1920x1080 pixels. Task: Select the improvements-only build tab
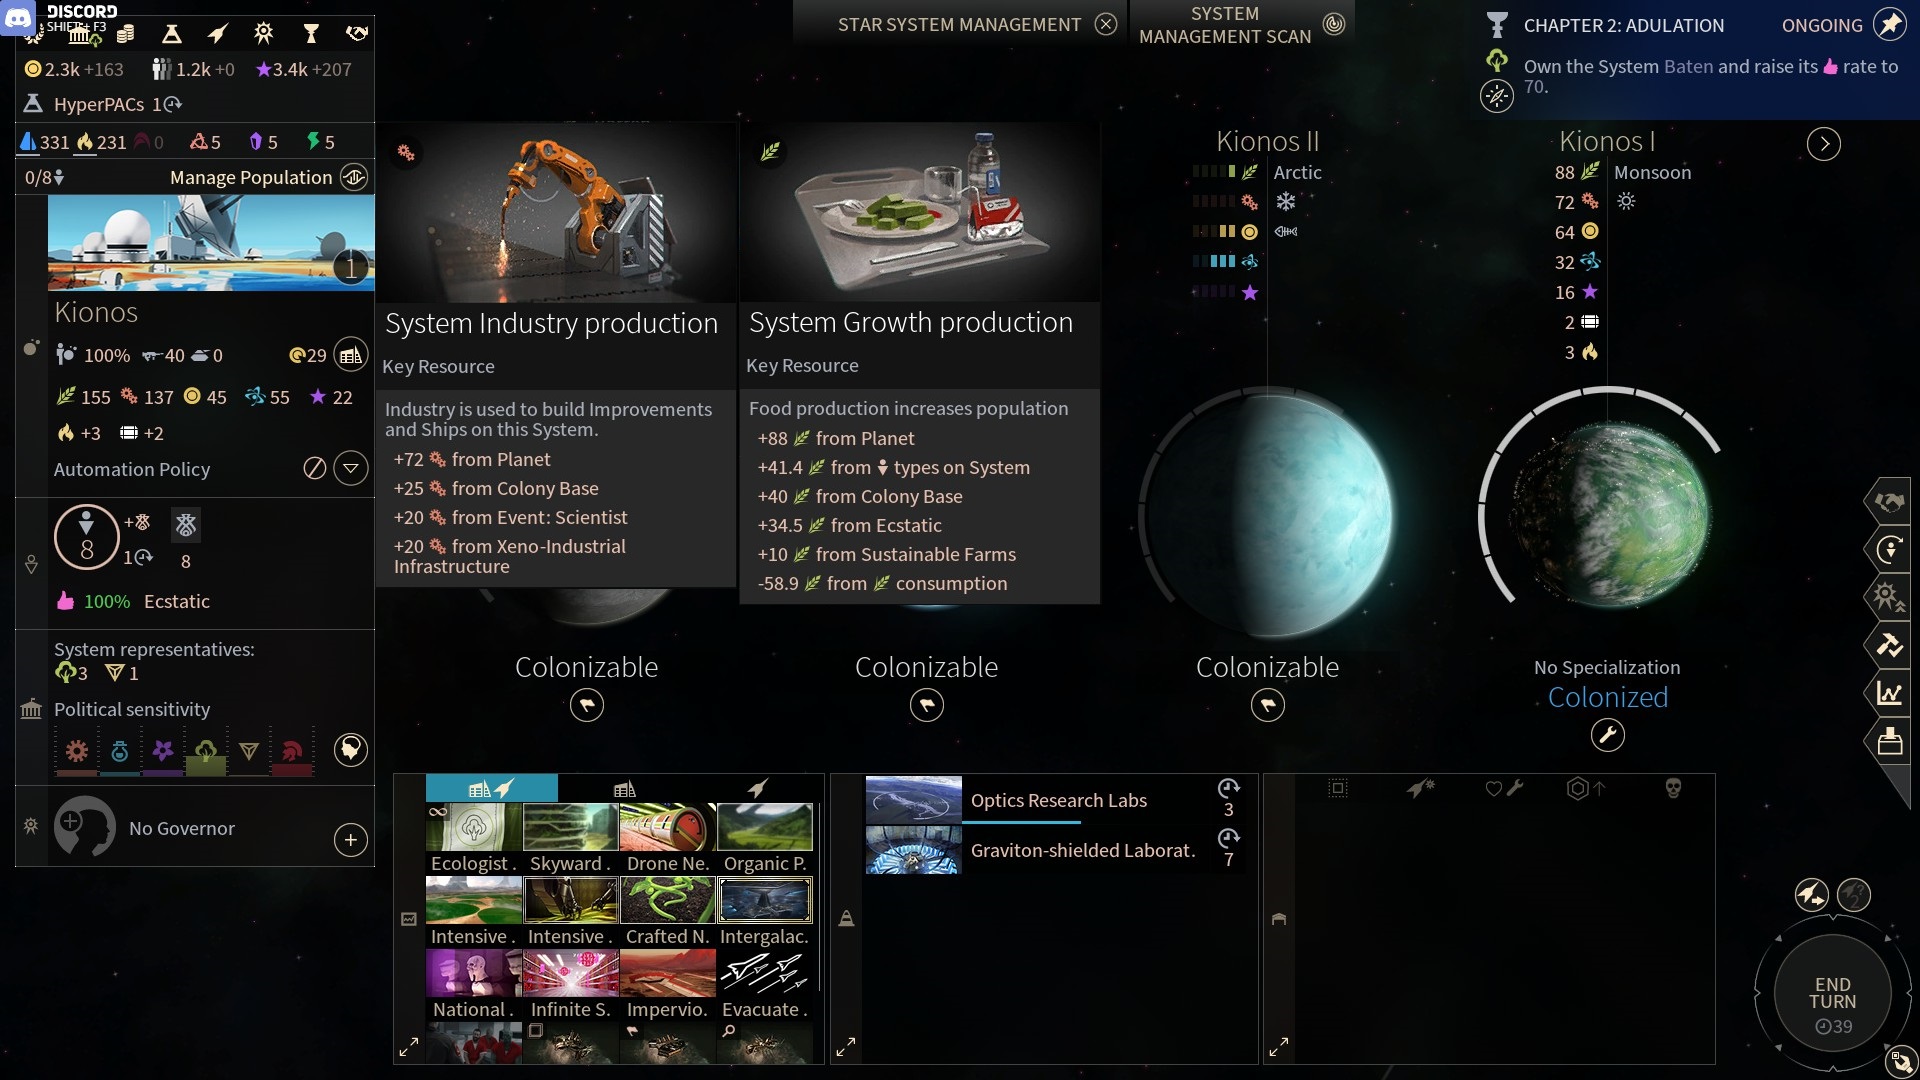pos(625,789)
